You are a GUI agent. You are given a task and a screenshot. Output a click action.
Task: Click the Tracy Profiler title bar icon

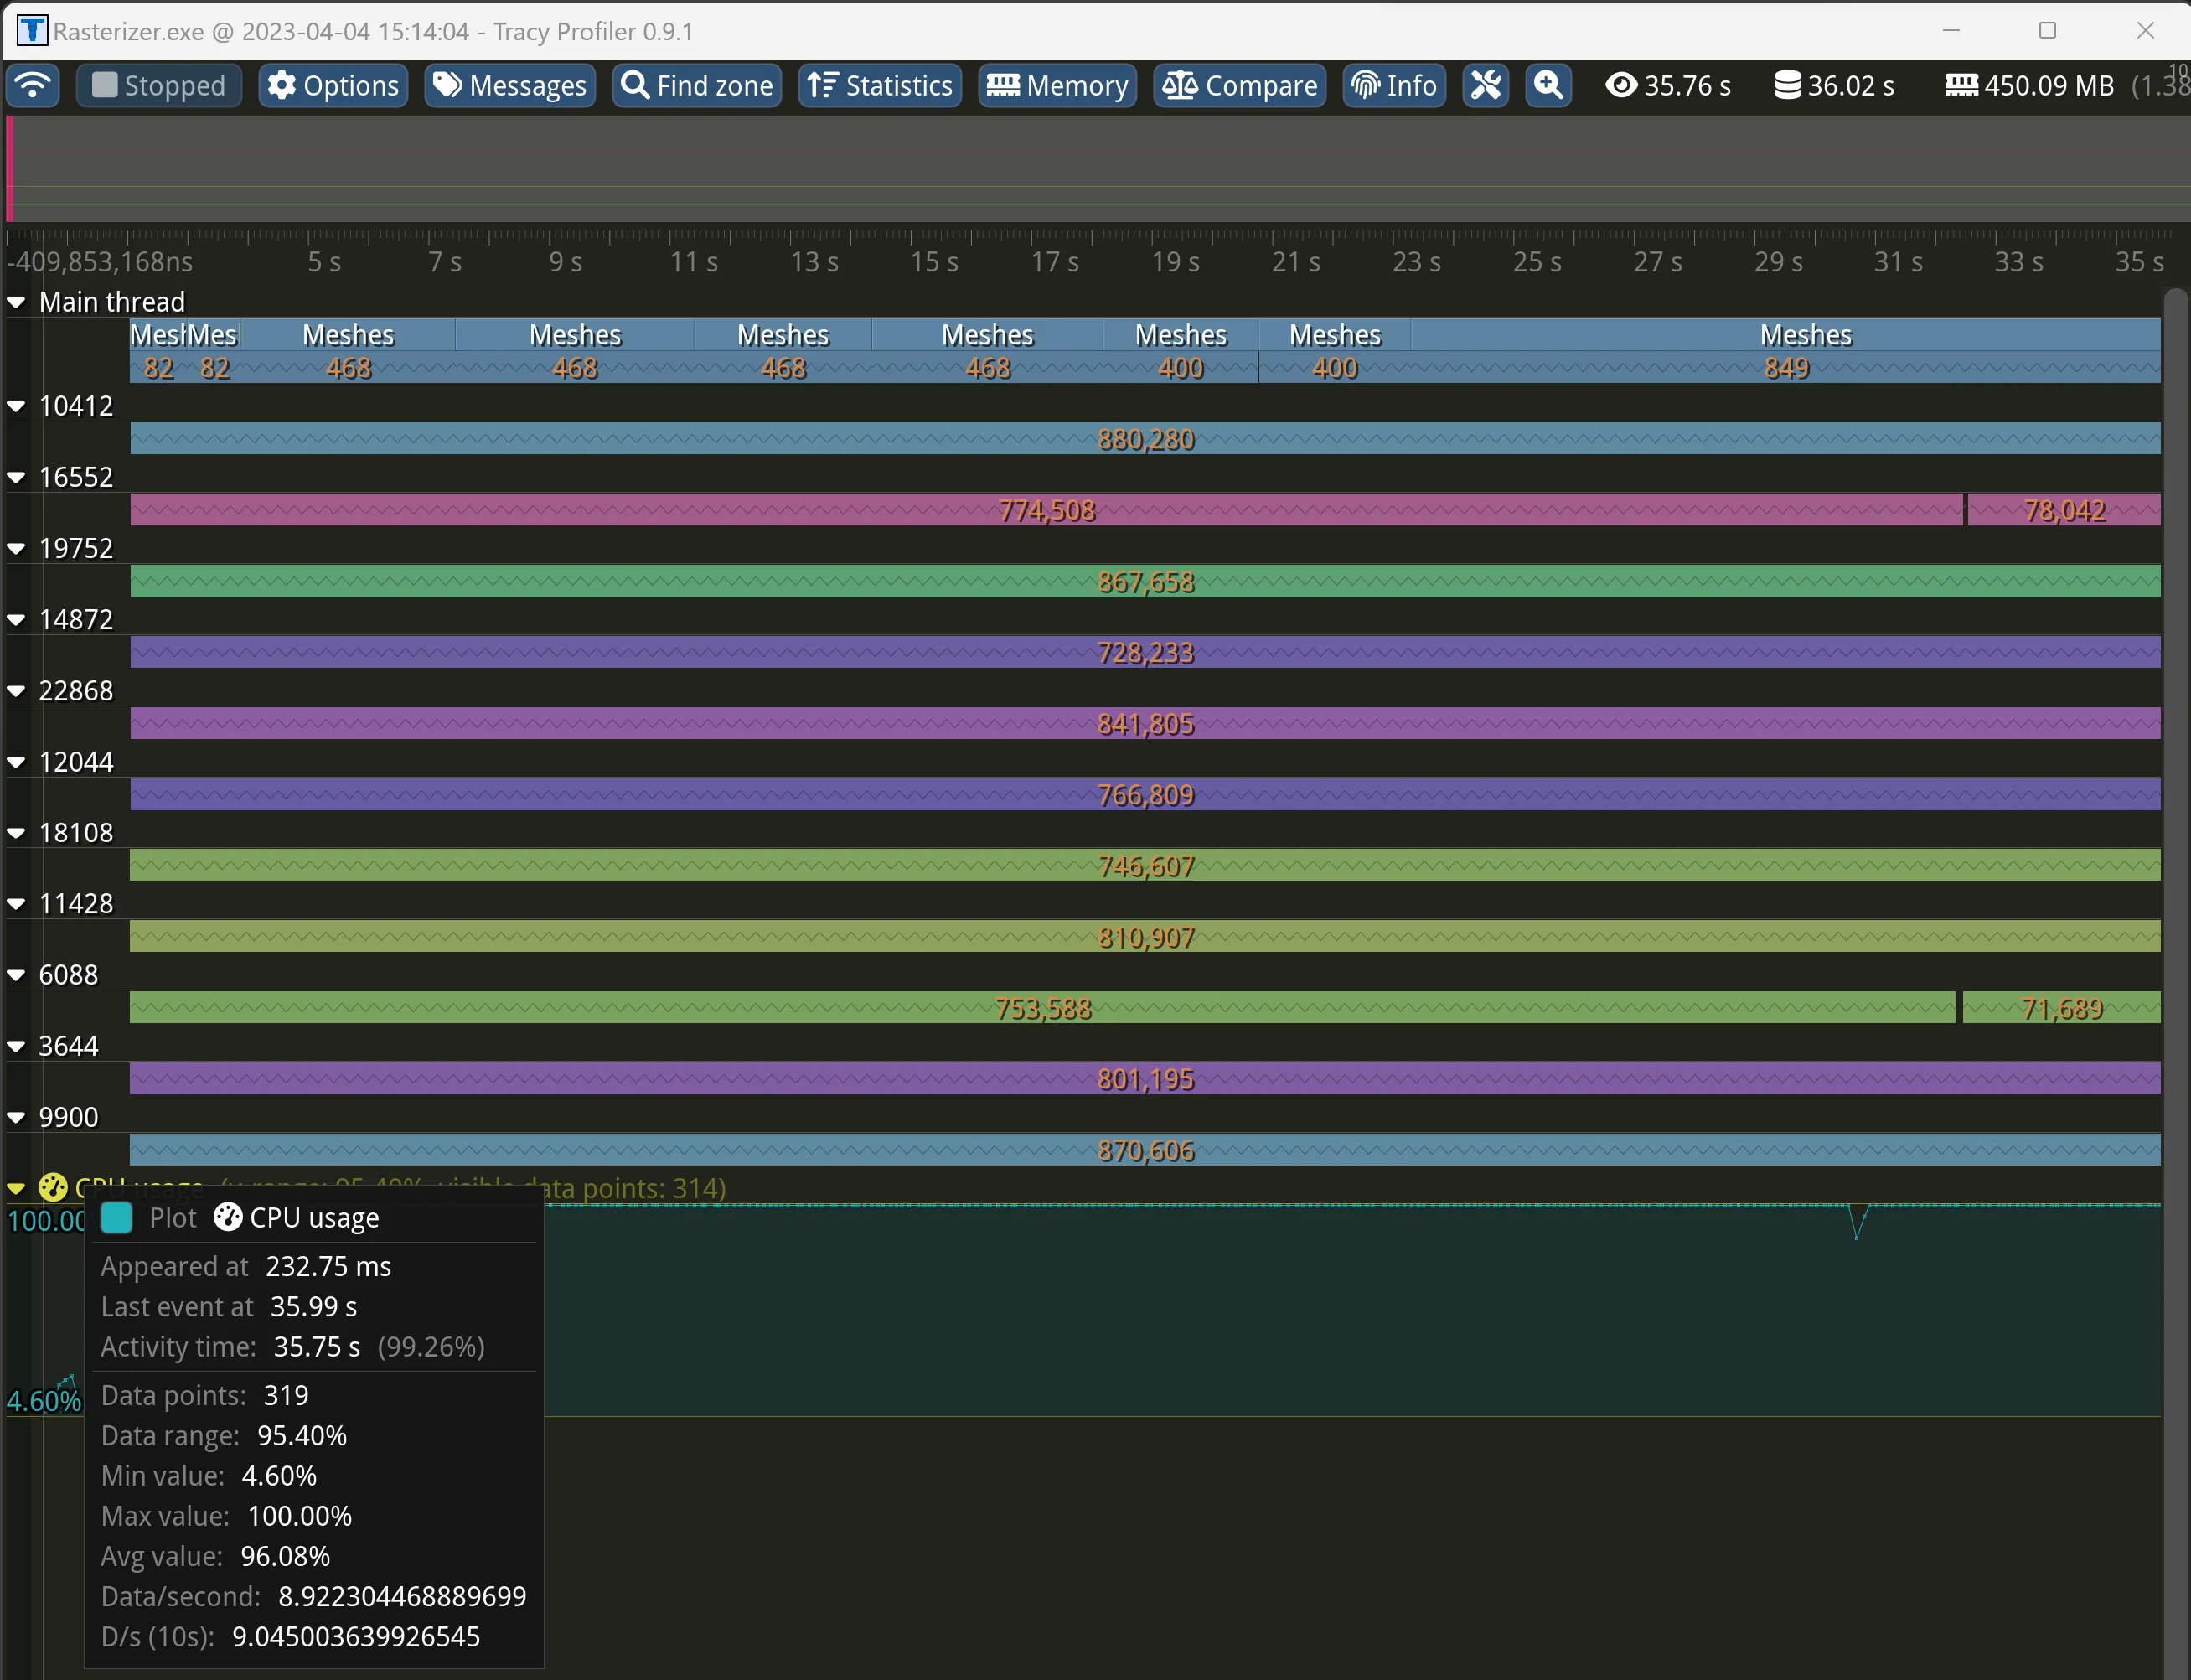tap(32, 31)
